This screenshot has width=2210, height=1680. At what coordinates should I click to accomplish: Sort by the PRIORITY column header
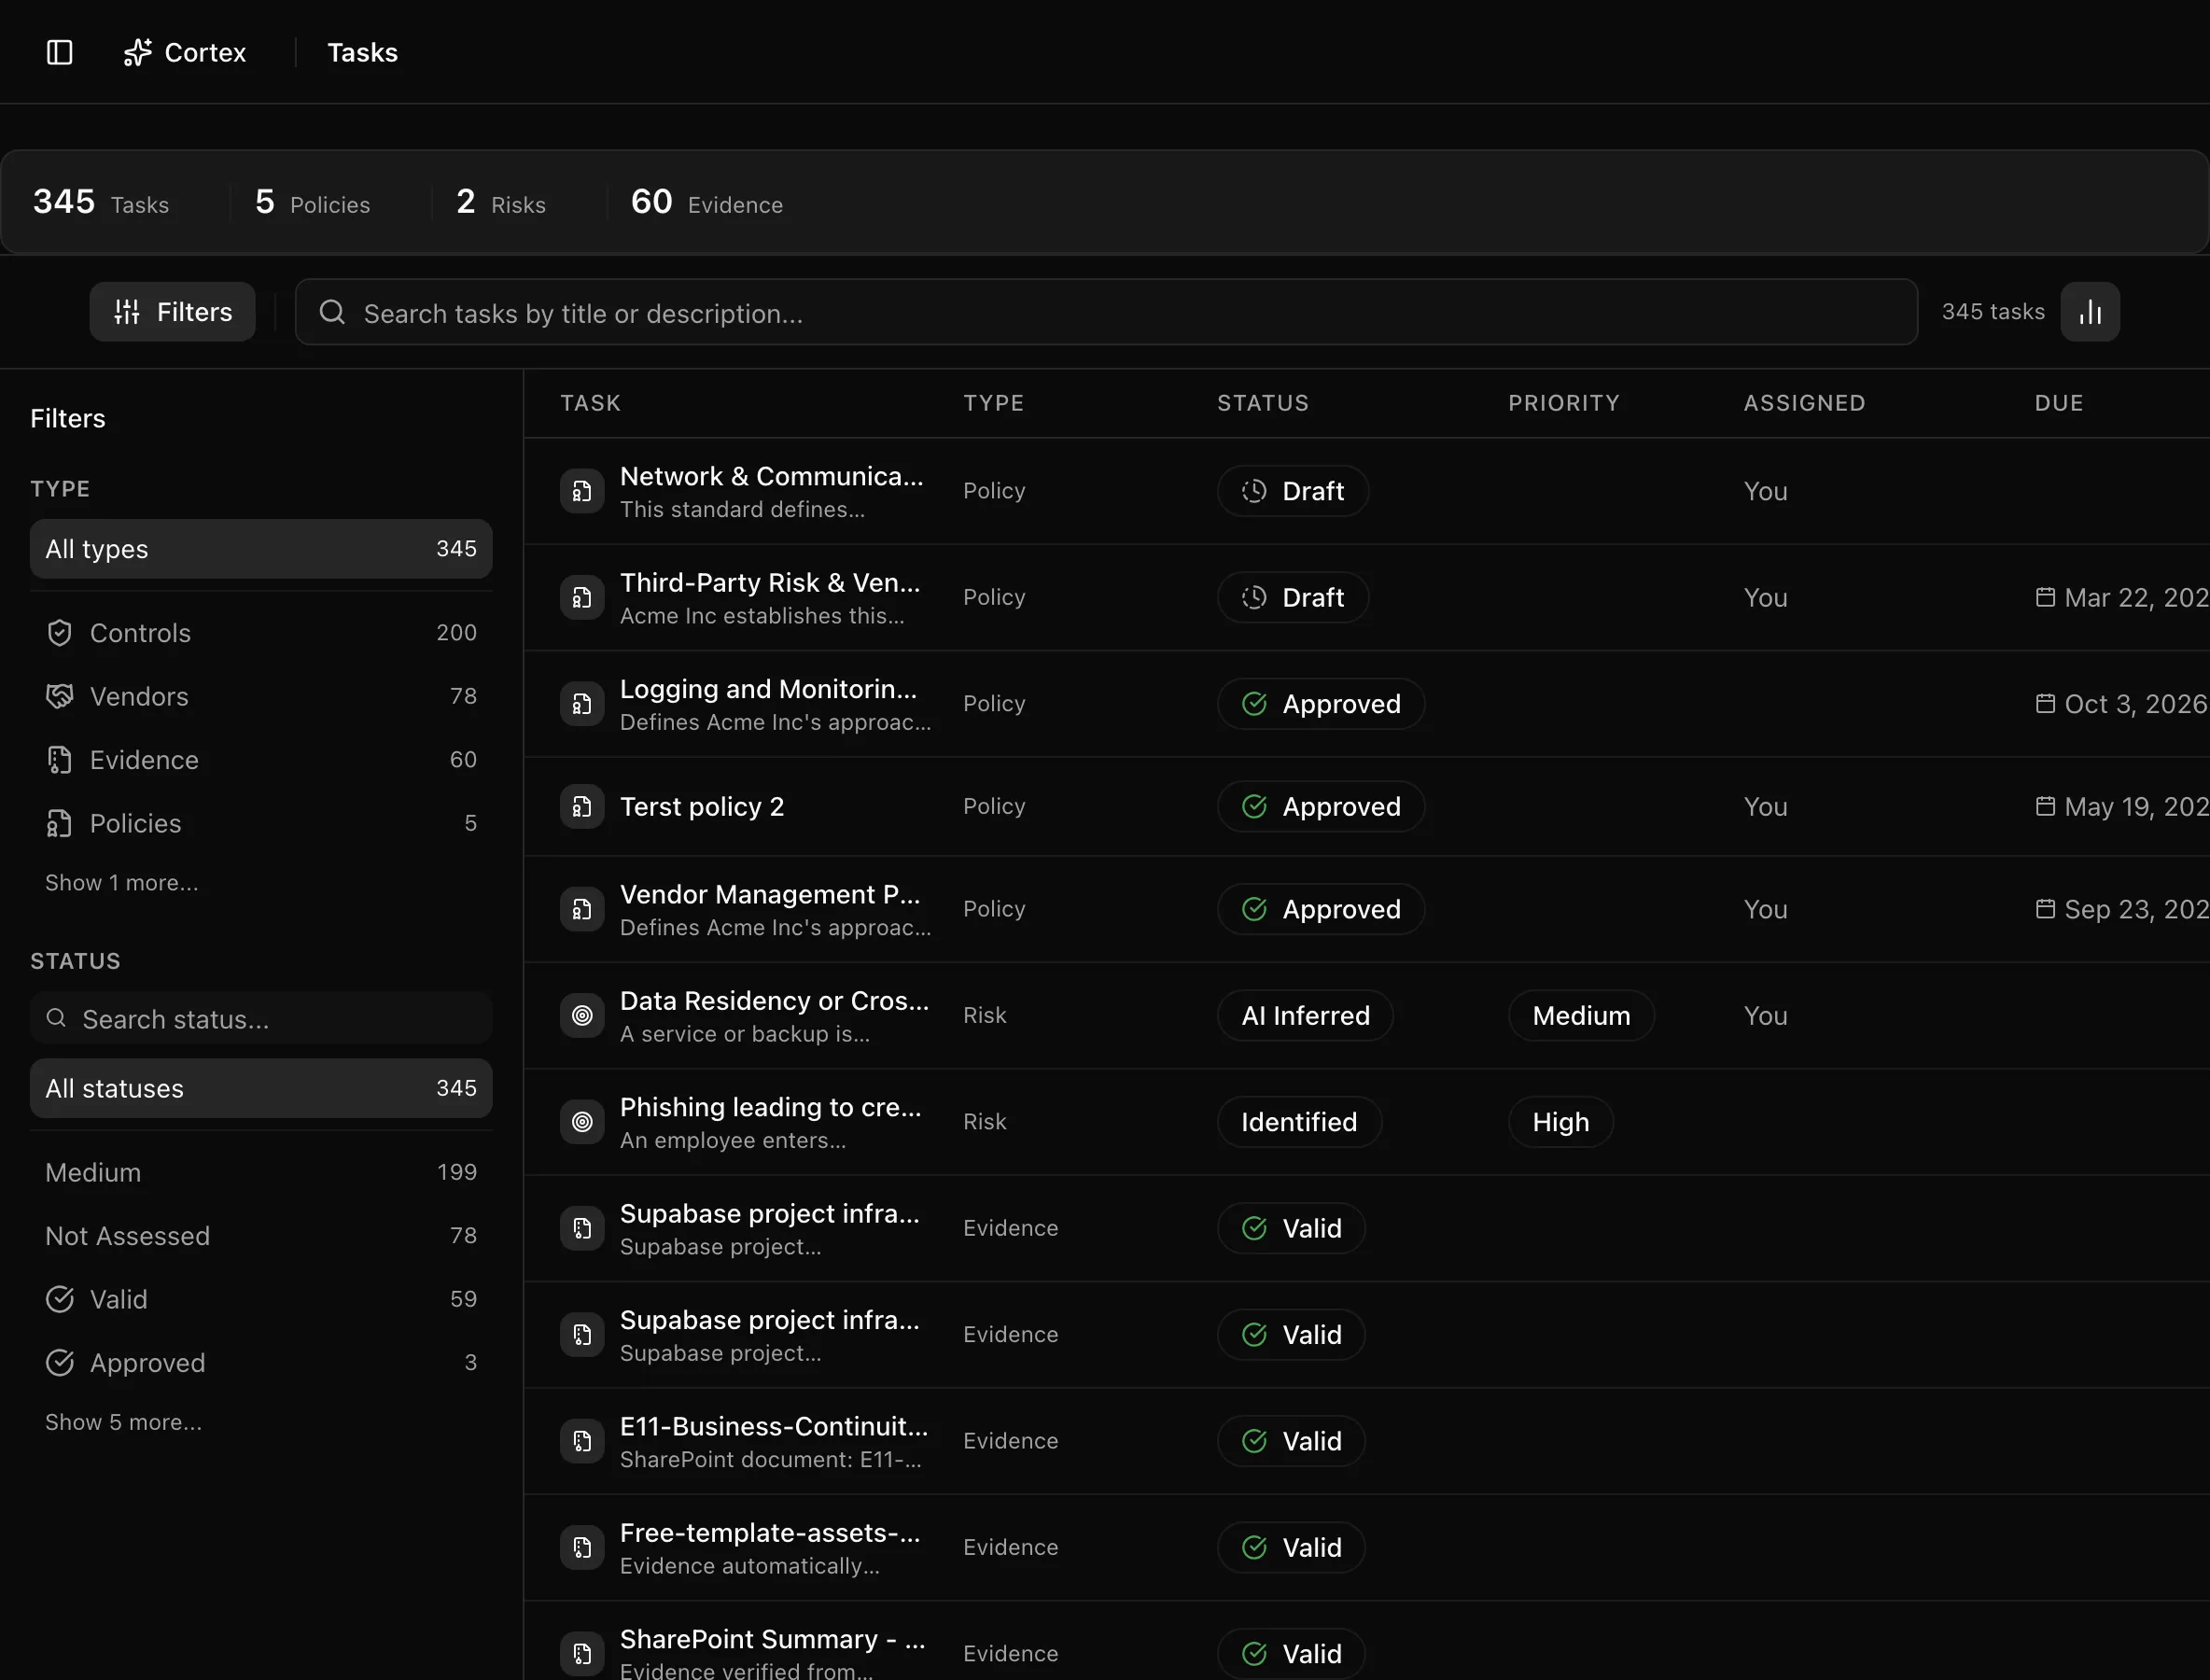pyautogui.click(x=1563, y=403)
